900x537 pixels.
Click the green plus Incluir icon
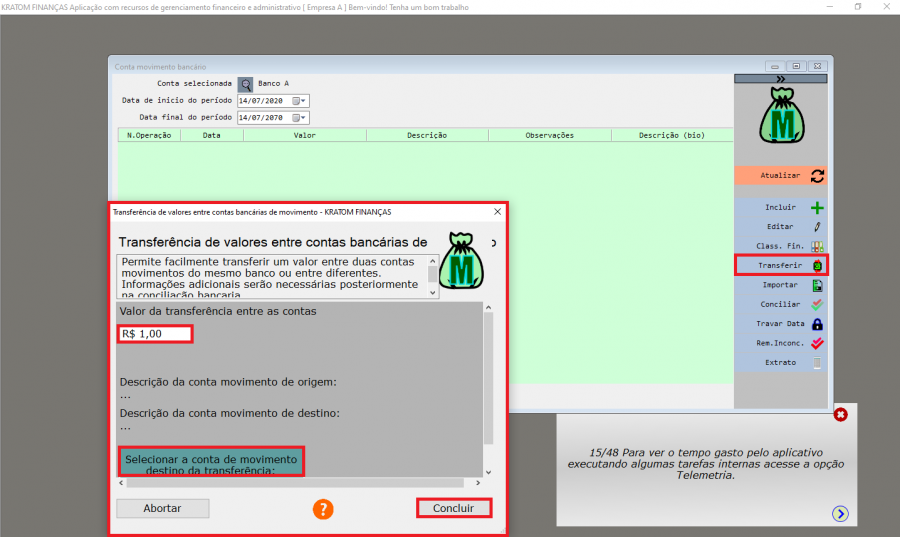(x=817, y=208)
